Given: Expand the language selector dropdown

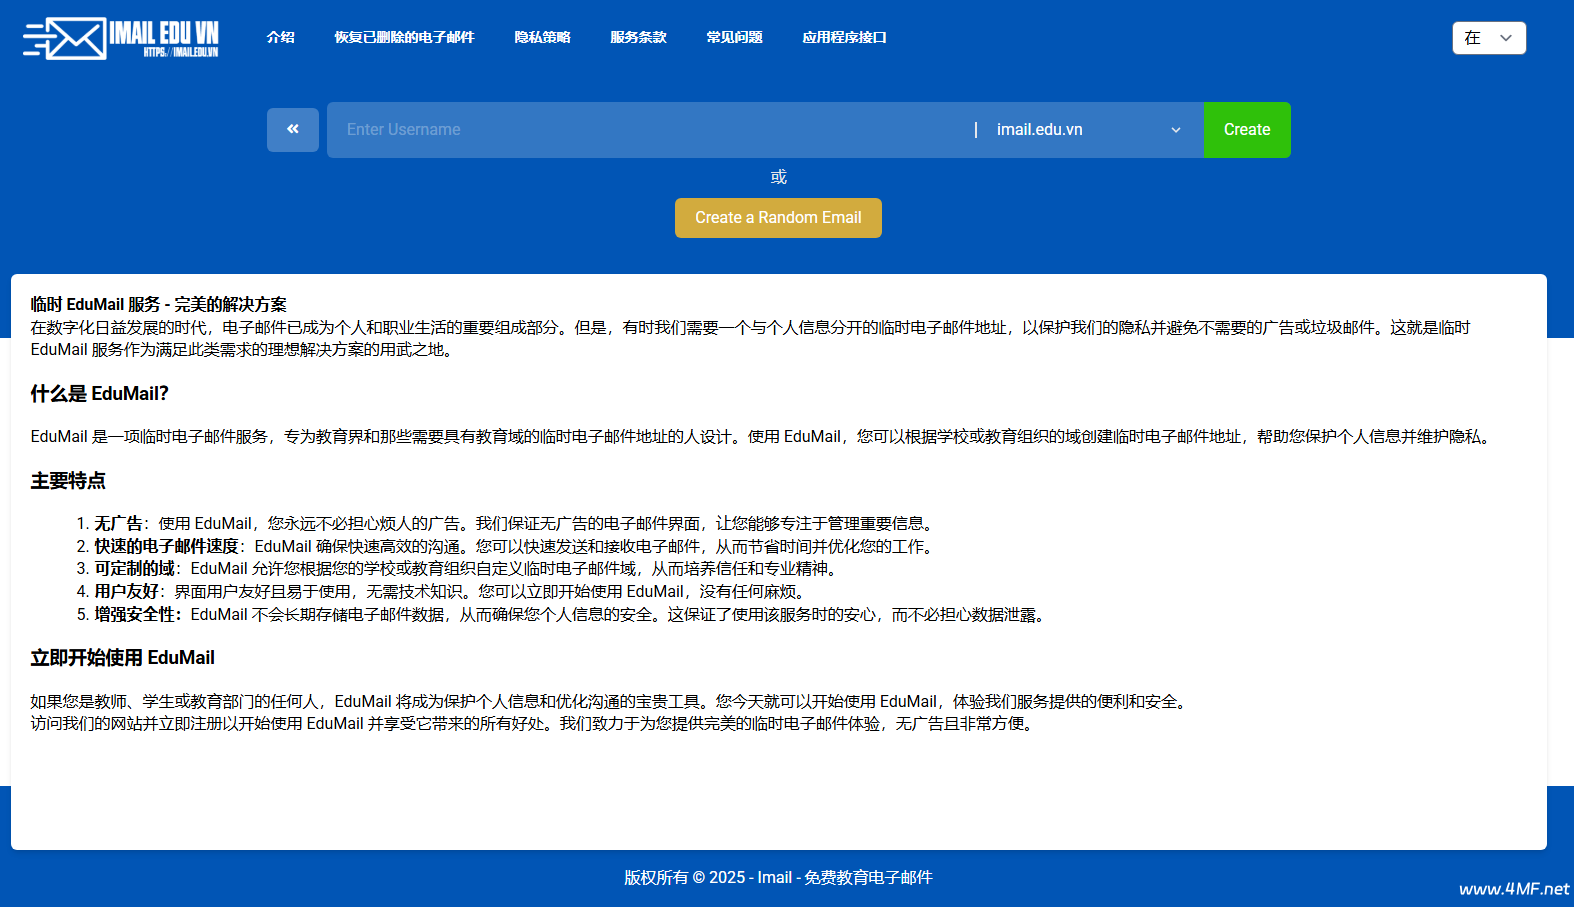Looking at the screenshot, I should [x=1488, y=38].
